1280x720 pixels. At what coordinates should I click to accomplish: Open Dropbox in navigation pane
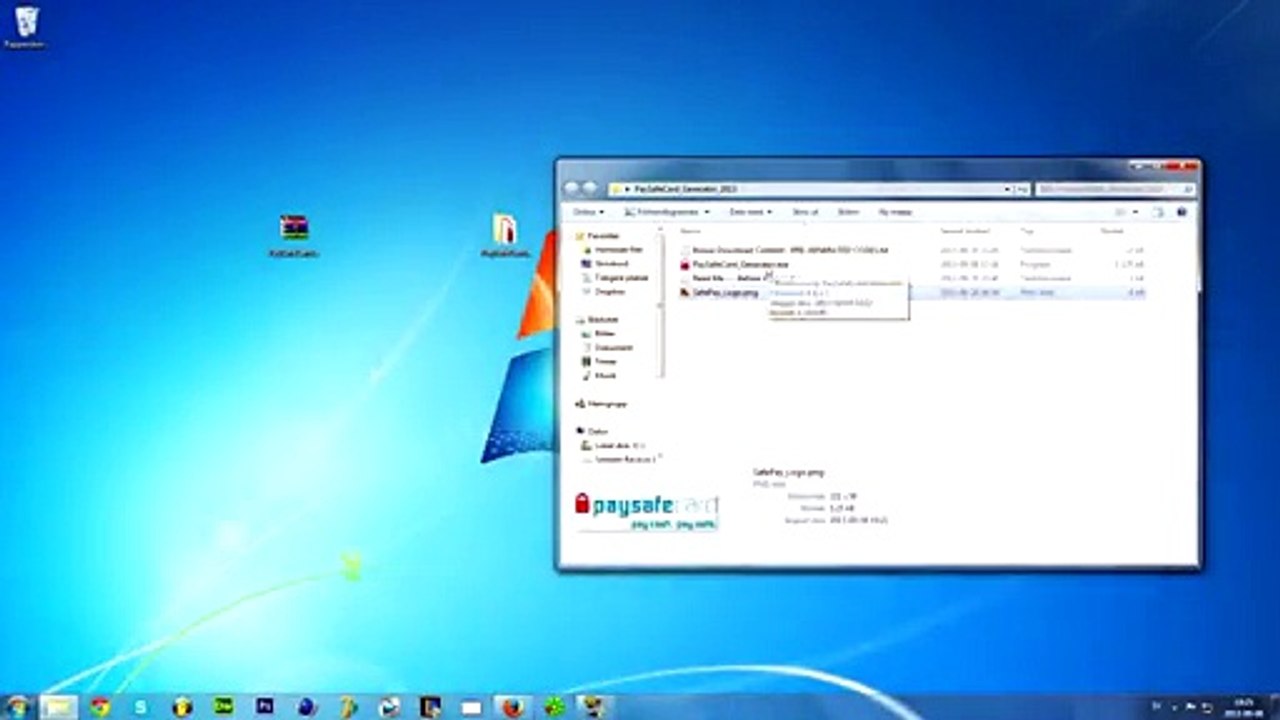(604, 291)
